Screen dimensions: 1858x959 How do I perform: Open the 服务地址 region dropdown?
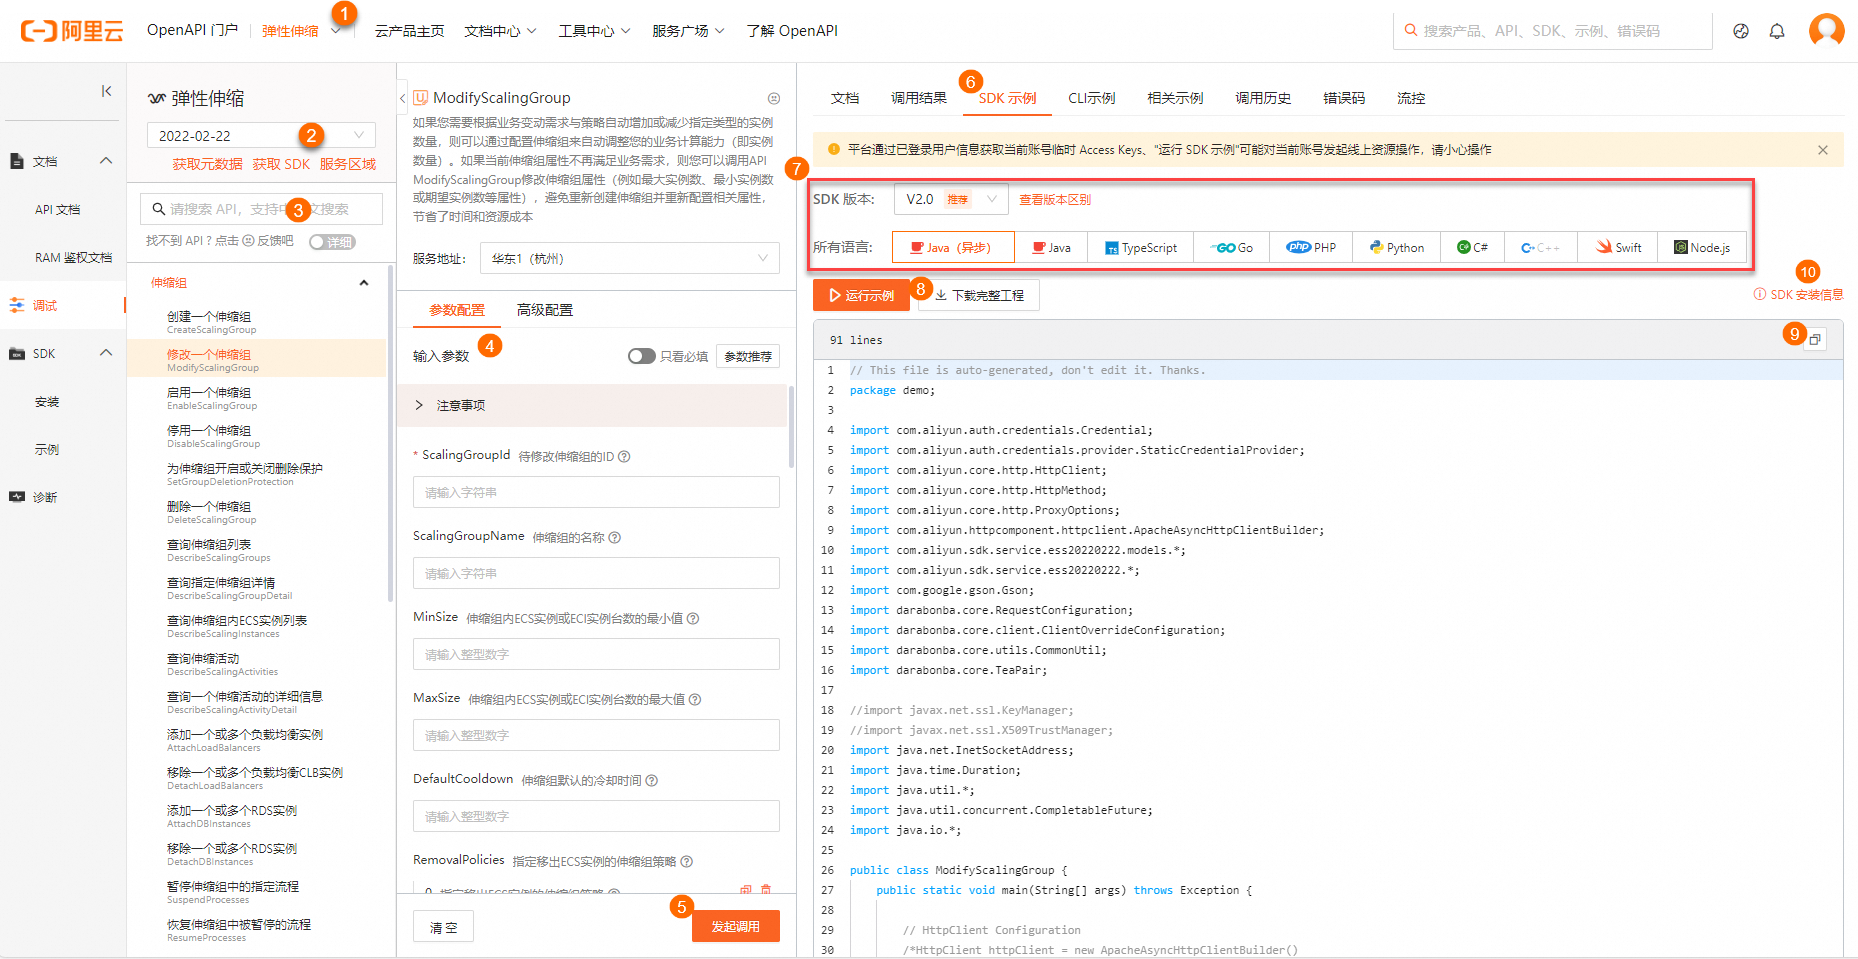point(629,258)
